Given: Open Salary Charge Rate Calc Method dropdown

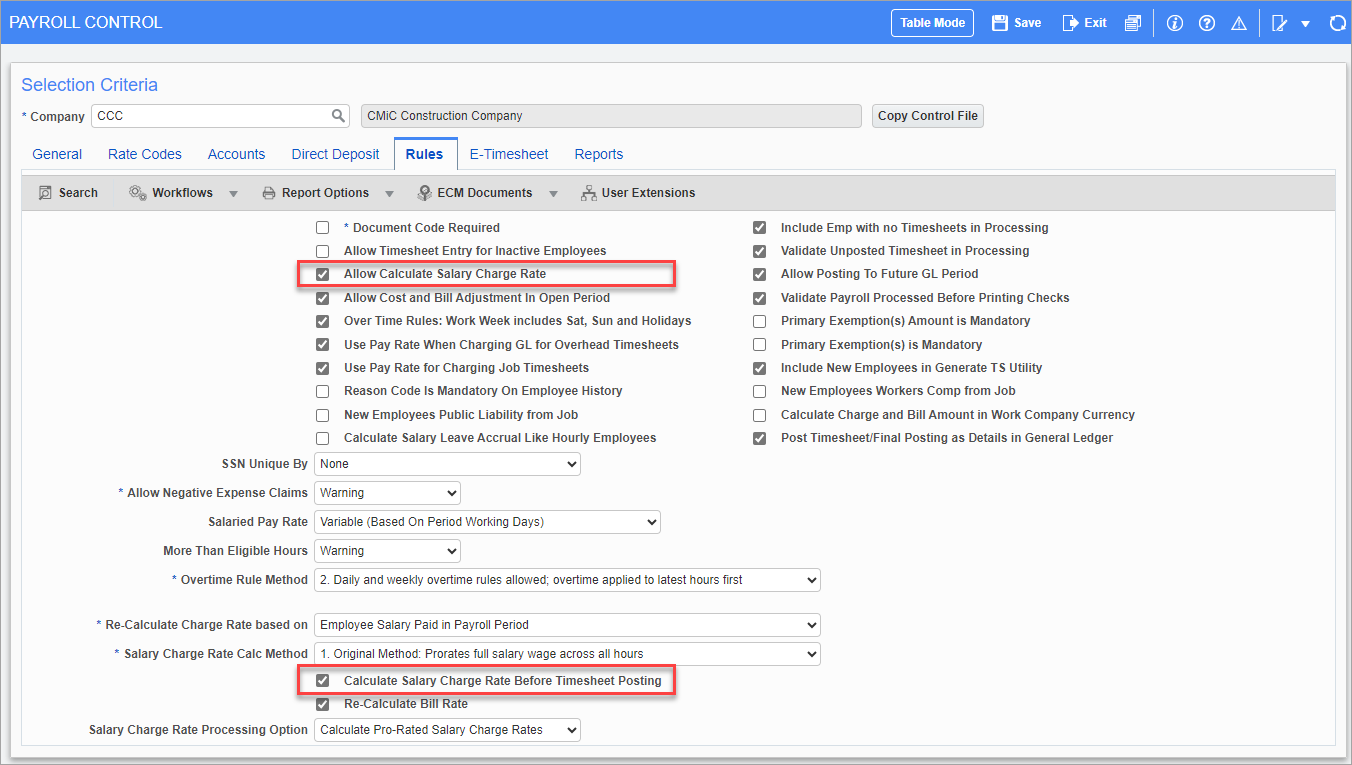Looking at the screenshot, I should [567, 654].
